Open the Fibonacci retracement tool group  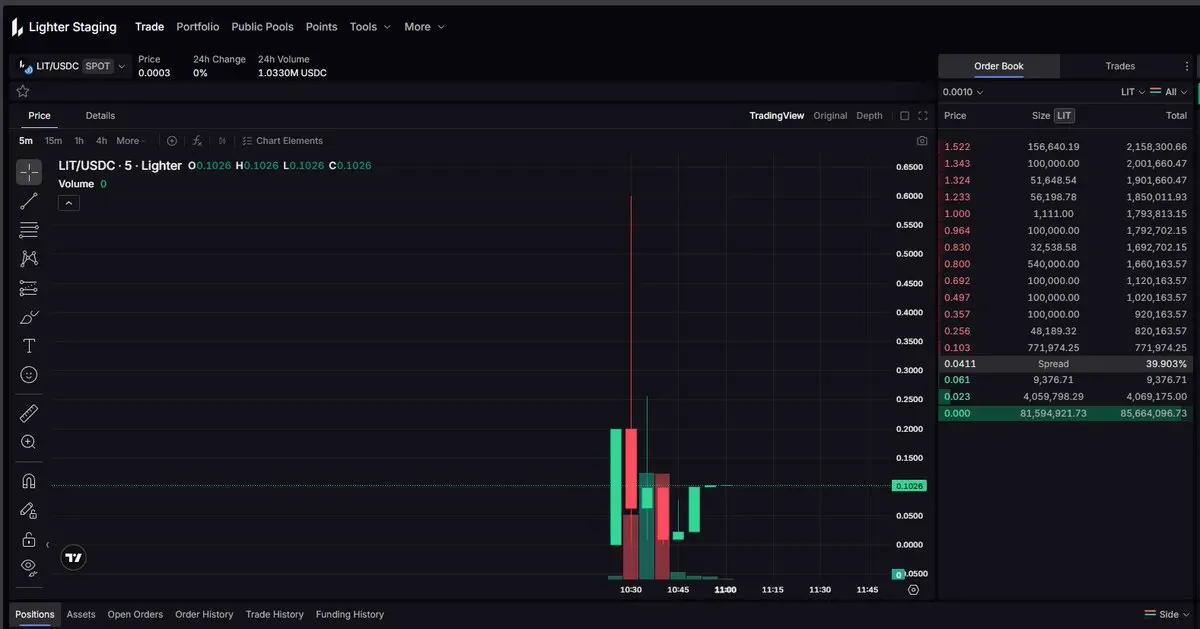point(29,230)
